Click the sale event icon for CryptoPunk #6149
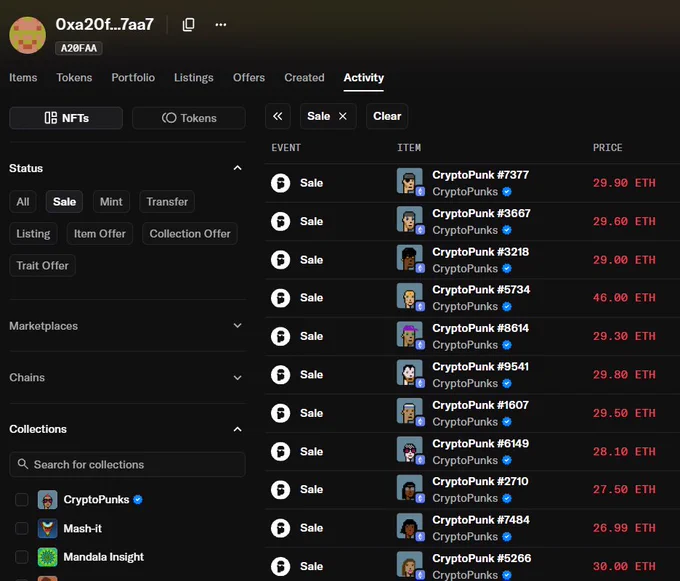This screenshot has height=581, width=680. coord(281,451)
